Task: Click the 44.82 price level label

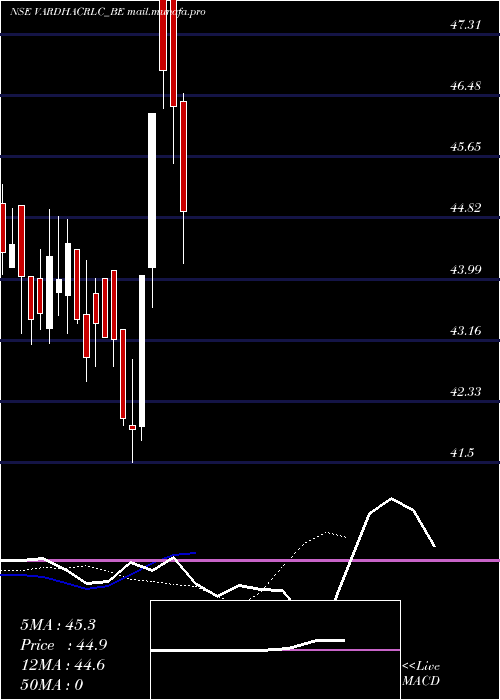Action: click(466, 208)
